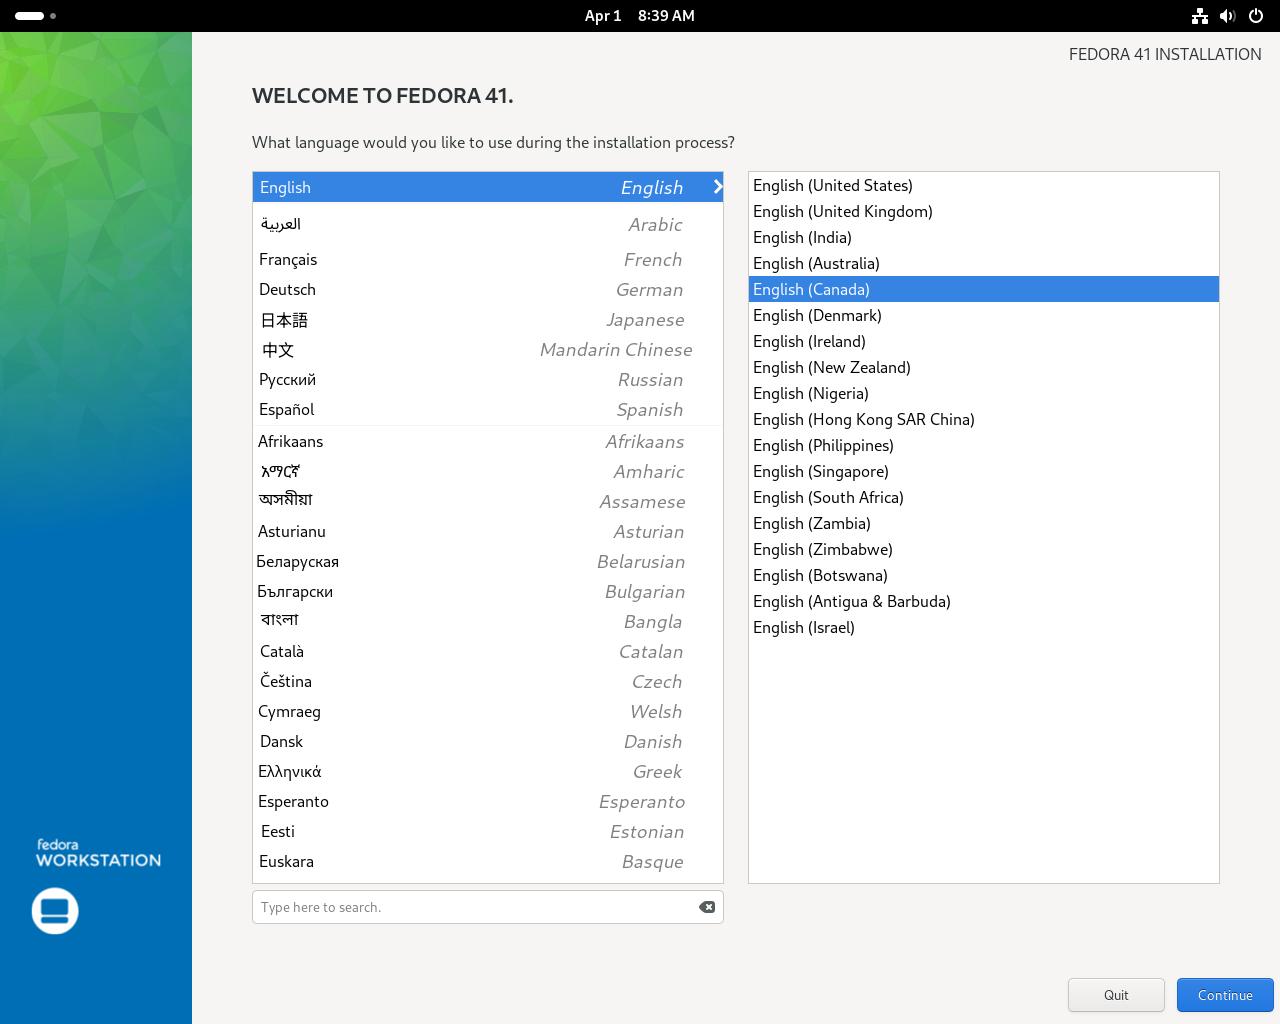1280x1024 pixels.
Task: Select the Belarusian language row
Action: coord(488,561)
